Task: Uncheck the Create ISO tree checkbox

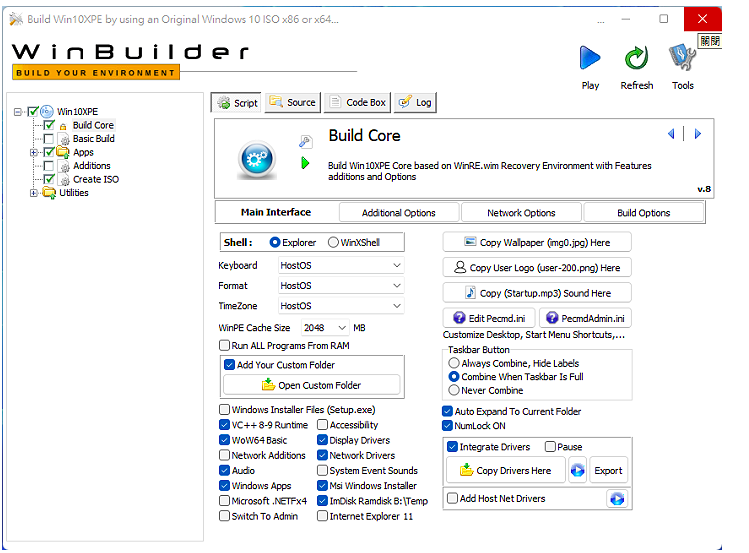Action: coord(49,180)
